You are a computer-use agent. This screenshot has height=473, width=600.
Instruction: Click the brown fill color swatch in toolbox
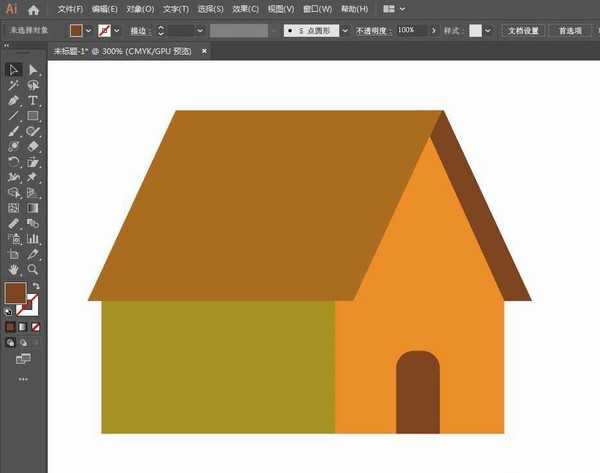(15, 293)
